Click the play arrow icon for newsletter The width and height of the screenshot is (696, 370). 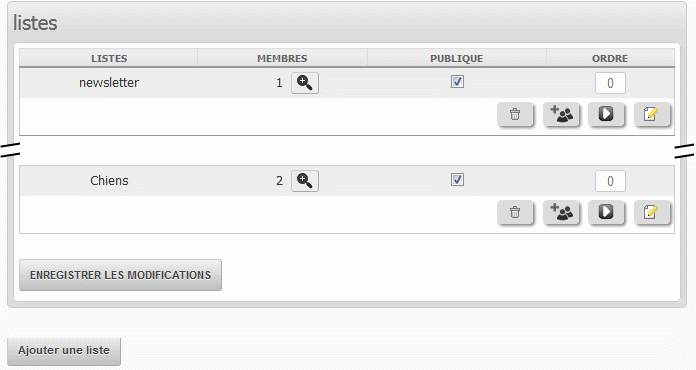[x=606, y=114]
